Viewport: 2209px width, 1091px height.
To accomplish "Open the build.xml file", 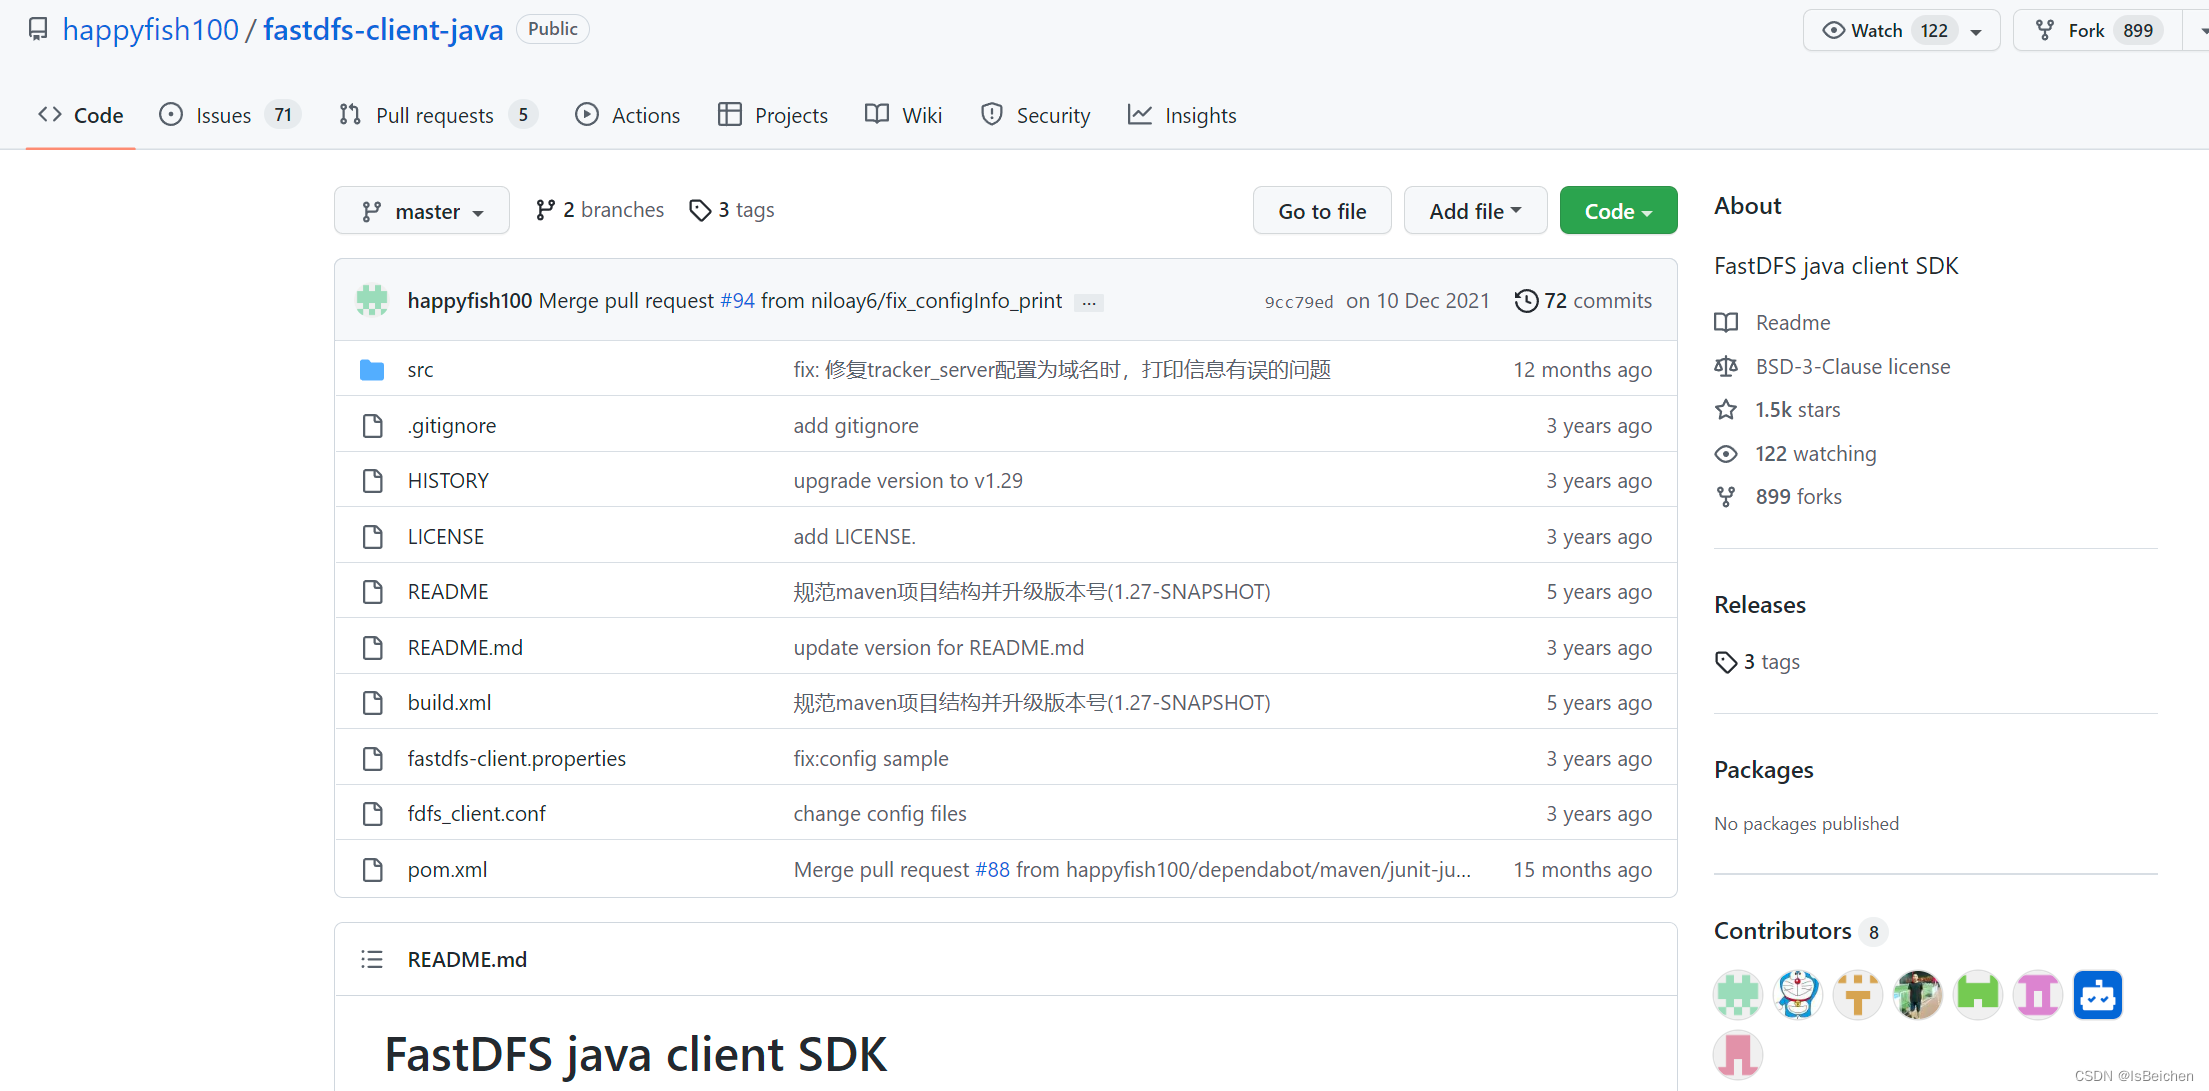I will point(449,703).
